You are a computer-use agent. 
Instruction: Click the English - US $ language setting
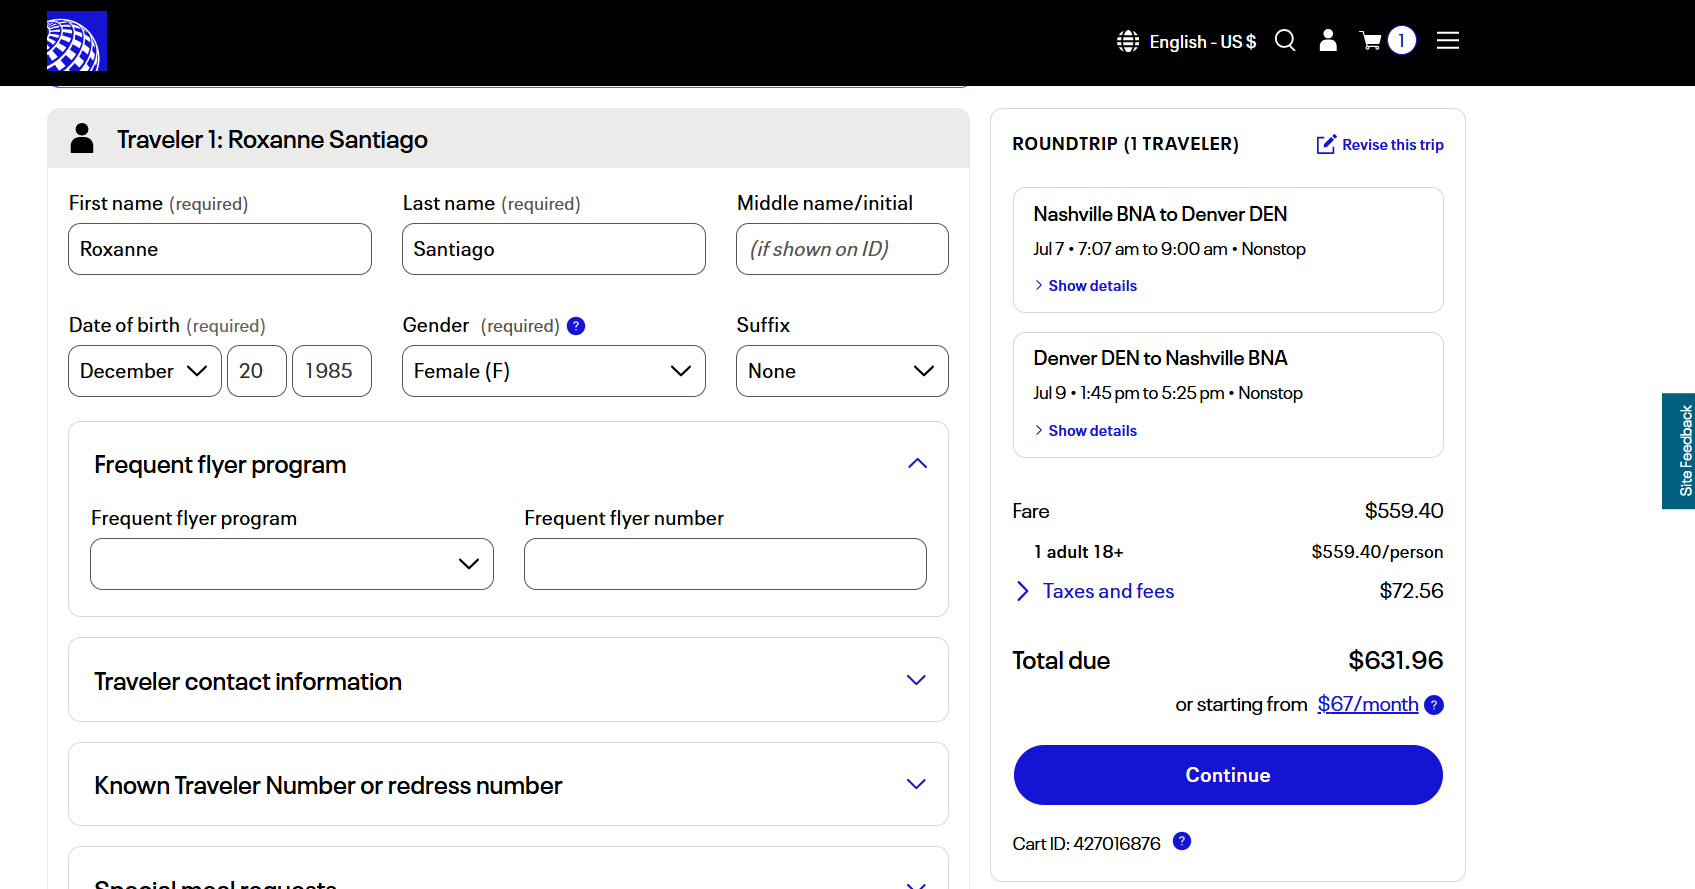1203,42
